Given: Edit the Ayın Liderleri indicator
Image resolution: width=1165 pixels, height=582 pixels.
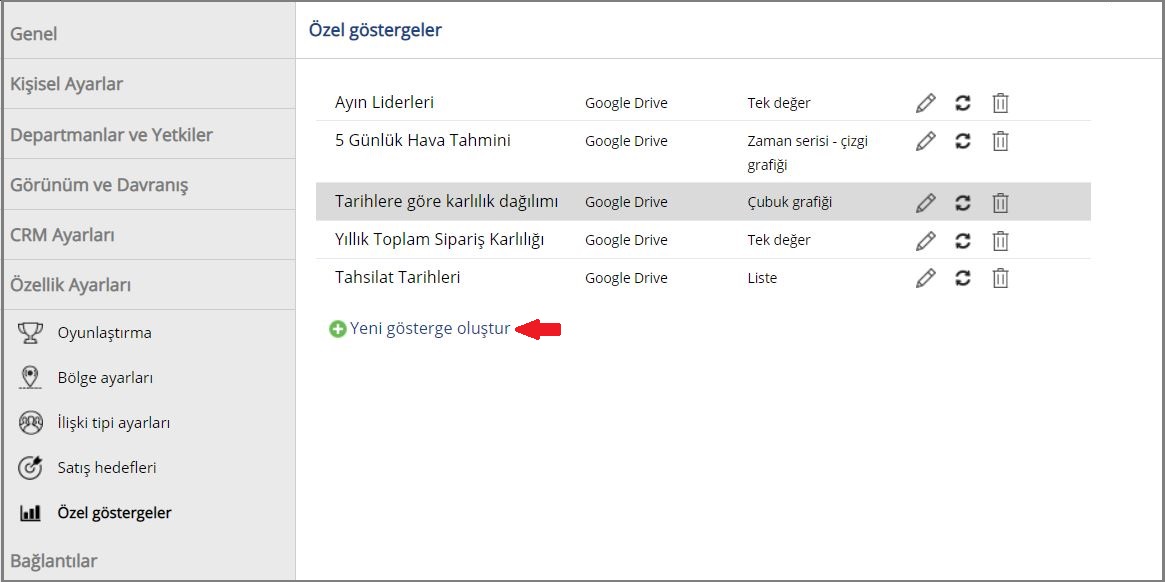Looking at the screenshot, I should pyautogui.click(x=925, y=103).
